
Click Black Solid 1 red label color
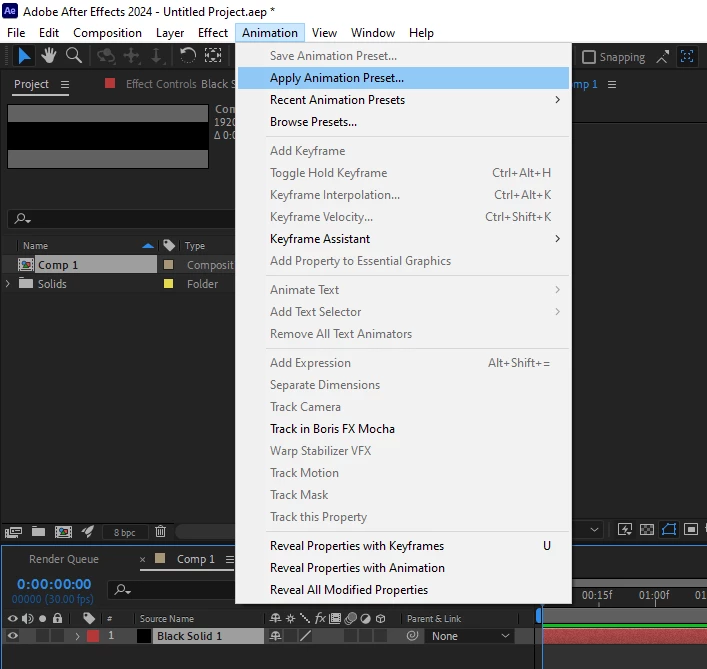click(93, 636)
